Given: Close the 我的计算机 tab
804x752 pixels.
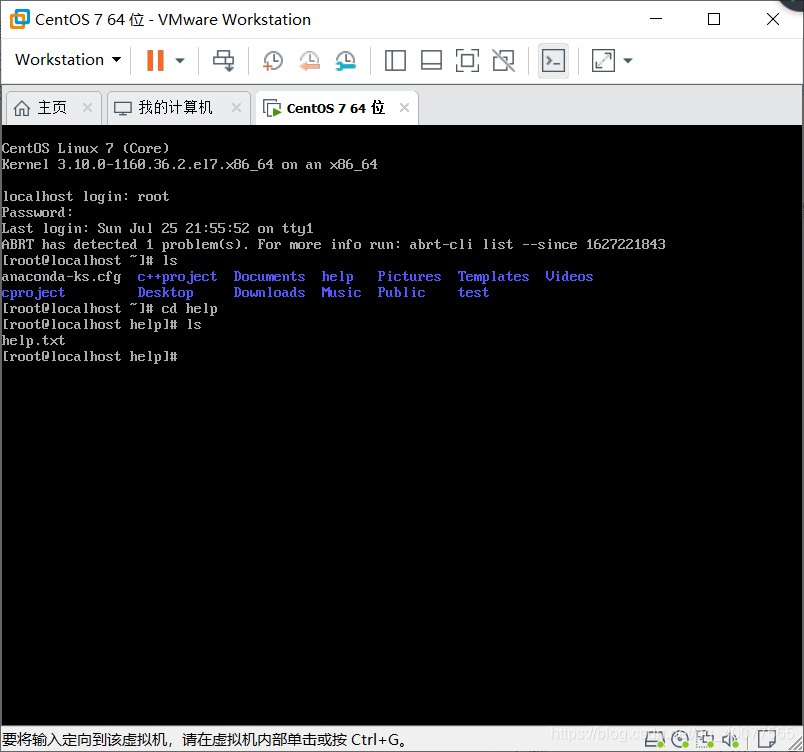Looking at the screenshot, I should [x=236, y=108].
